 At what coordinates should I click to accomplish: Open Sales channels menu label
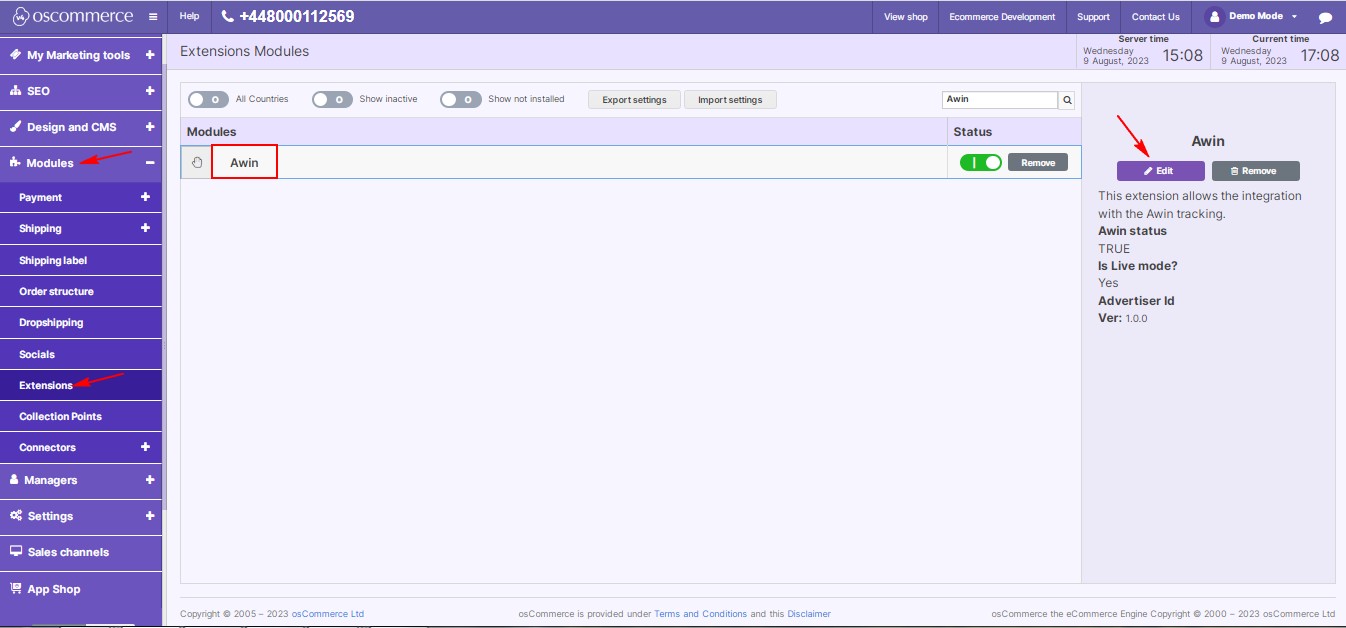click(68, 552)
